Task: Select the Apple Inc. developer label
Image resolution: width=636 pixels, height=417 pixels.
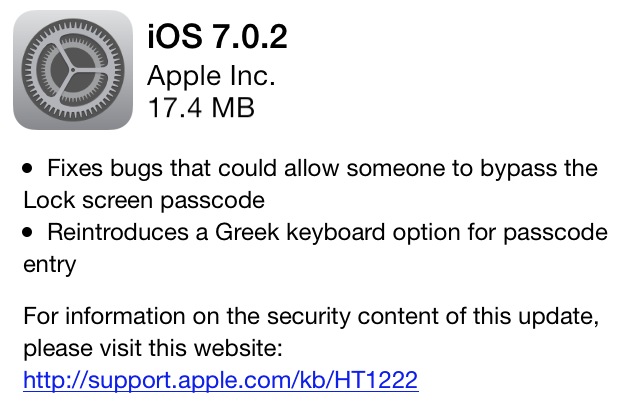Action: (211, 74)
